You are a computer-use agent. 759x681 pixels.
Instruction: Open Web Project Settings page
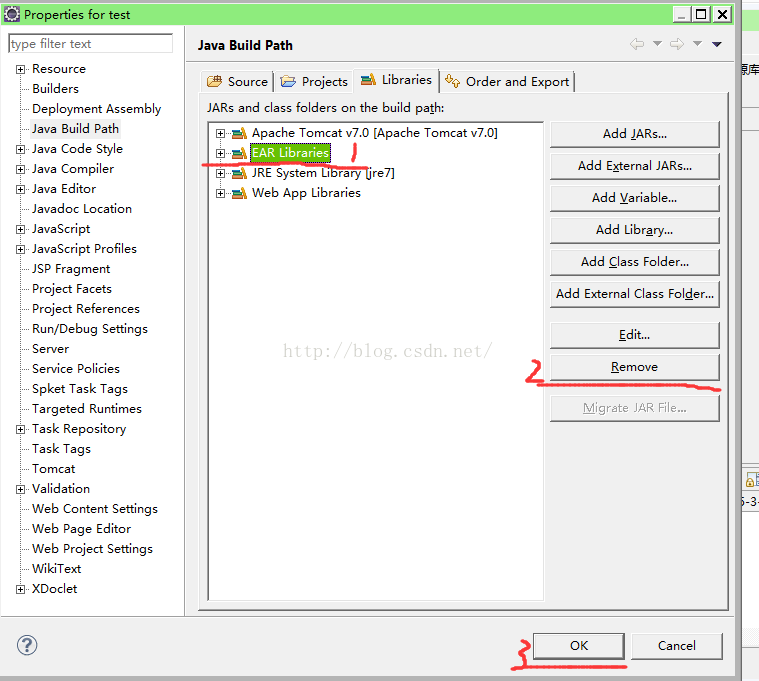point(92,549)
